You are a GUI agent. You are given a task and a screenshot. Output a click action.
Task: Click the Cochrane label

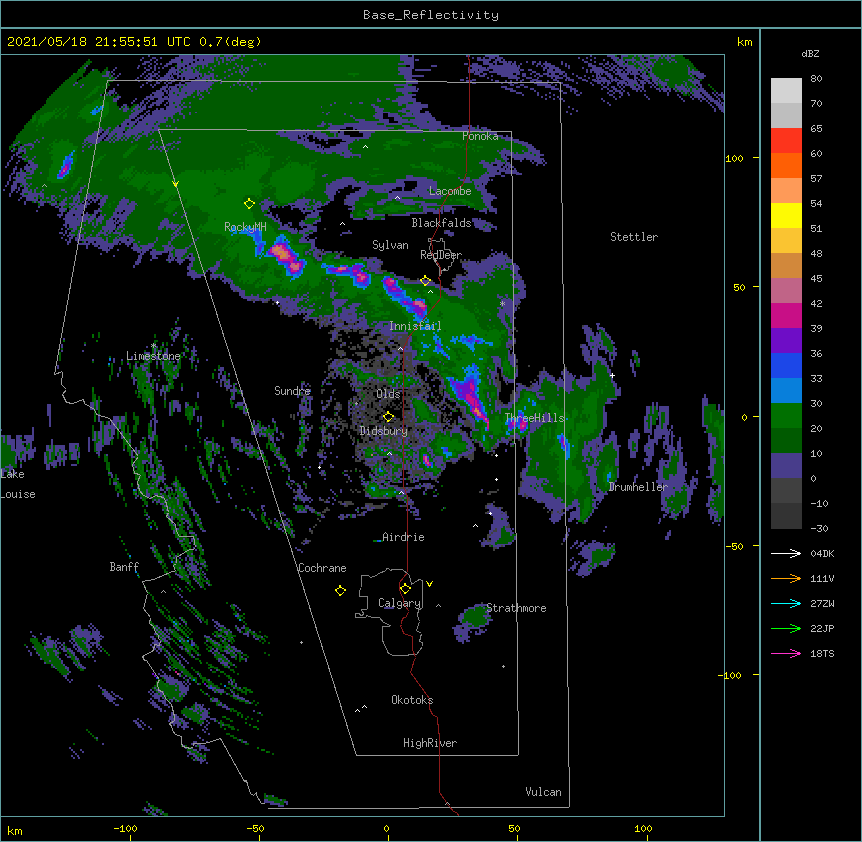322,568
